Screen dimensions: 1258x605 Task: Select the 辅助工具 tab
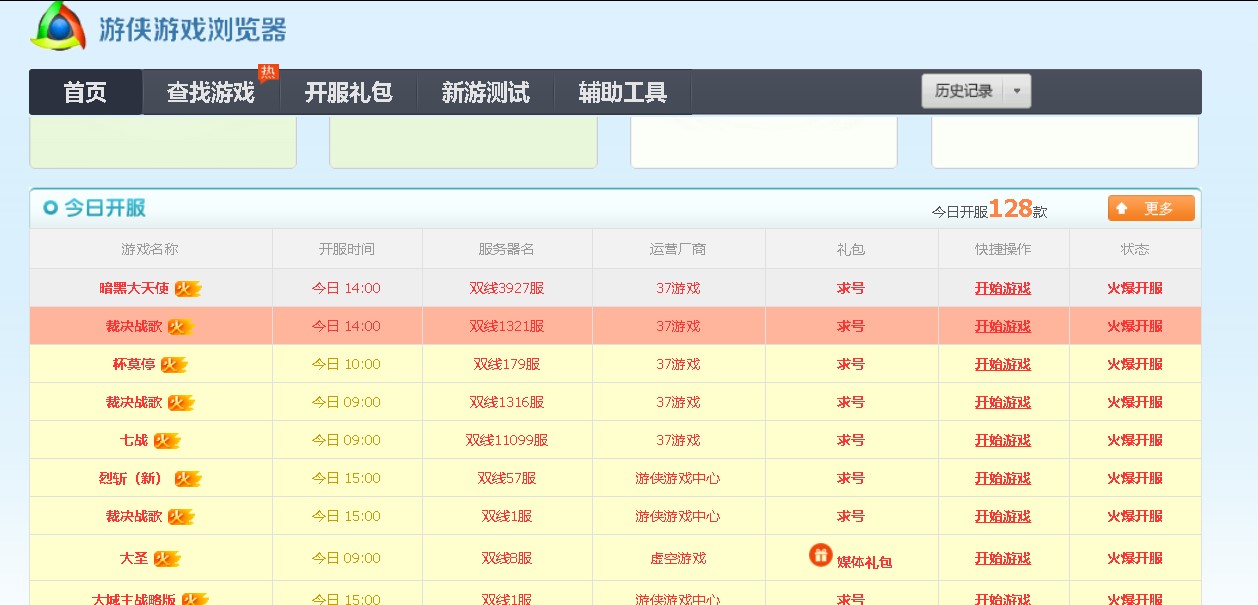(622, 93)
